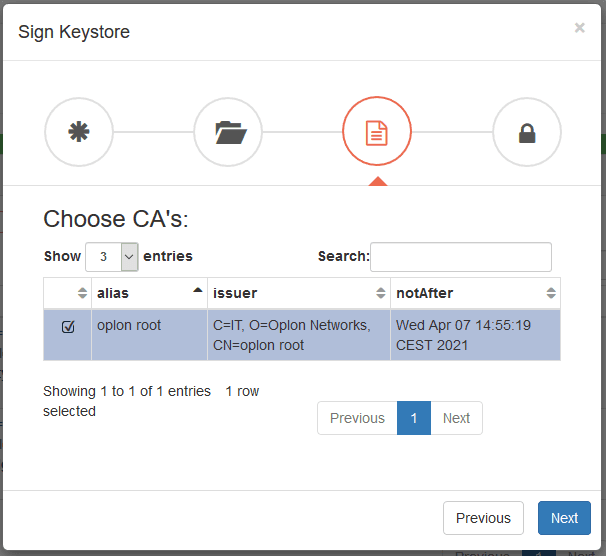
Task: Select the document step icon
Action: click(x=377, y=131)
